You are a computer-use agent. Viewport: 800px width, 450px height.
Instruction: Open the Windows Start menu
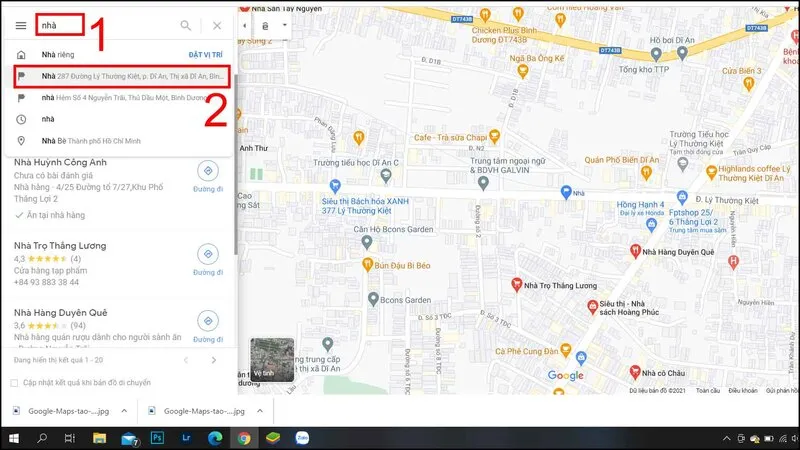pyautogui.click(x=14, y=438)
